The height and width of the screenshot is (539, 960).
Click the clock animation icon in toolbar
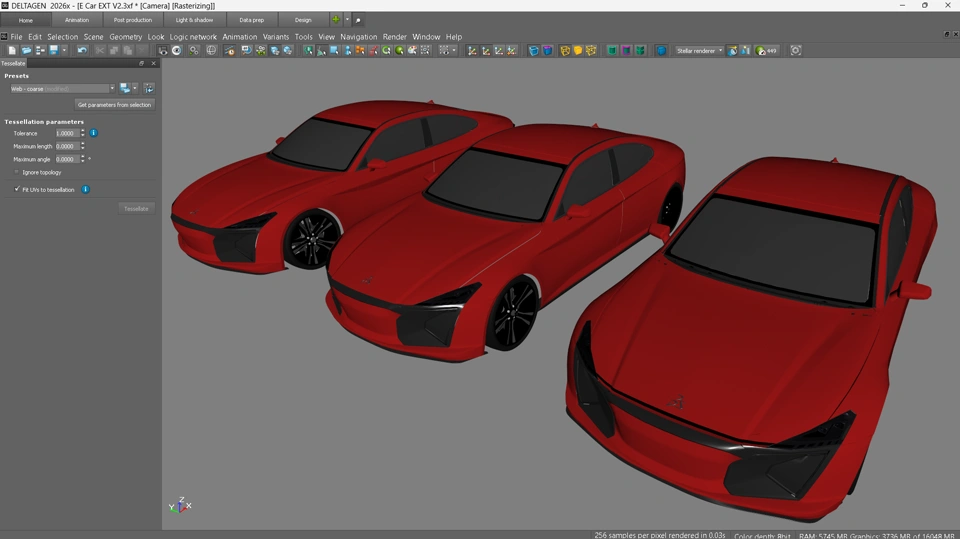[x=230, y=50]
